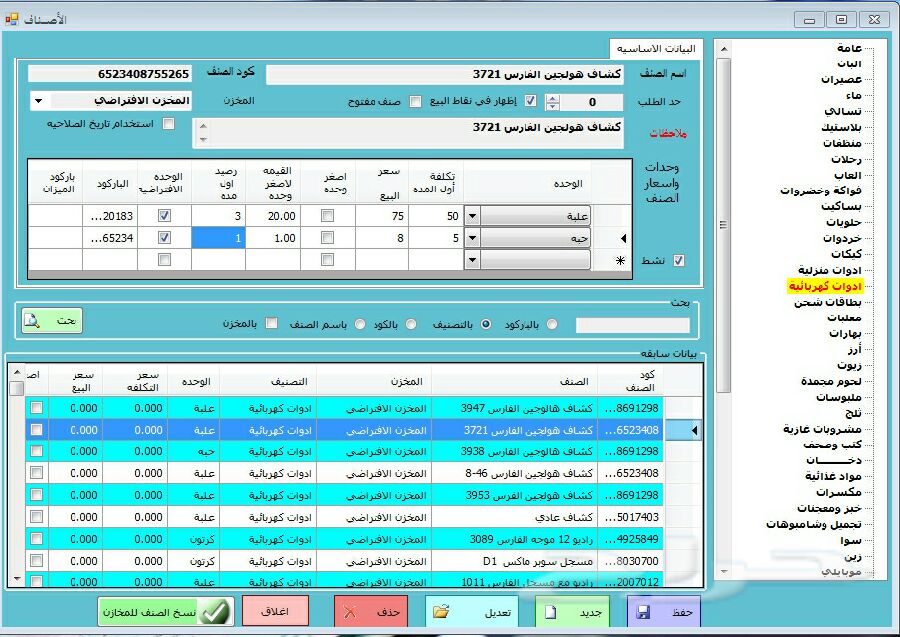Click the delete button حذف

pos(371,612)
